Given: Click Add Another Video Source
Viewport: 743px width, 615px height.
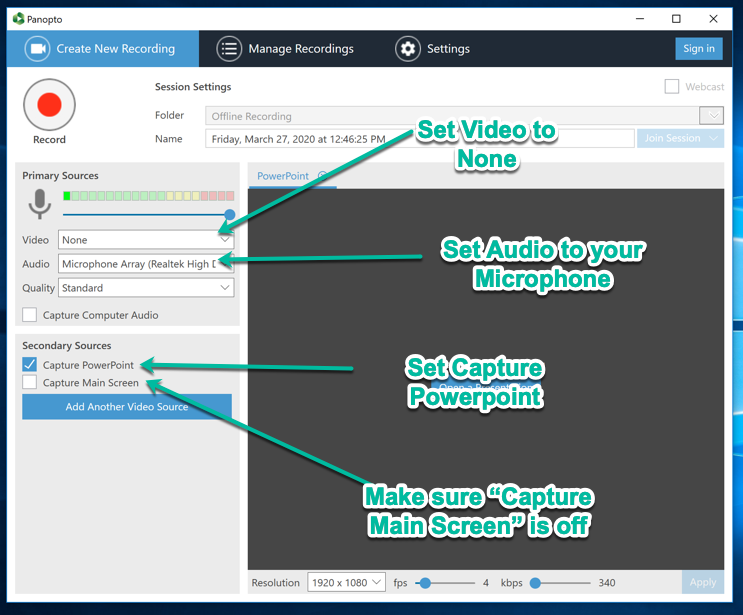Looking at the screenshot, I should (127, 407).
